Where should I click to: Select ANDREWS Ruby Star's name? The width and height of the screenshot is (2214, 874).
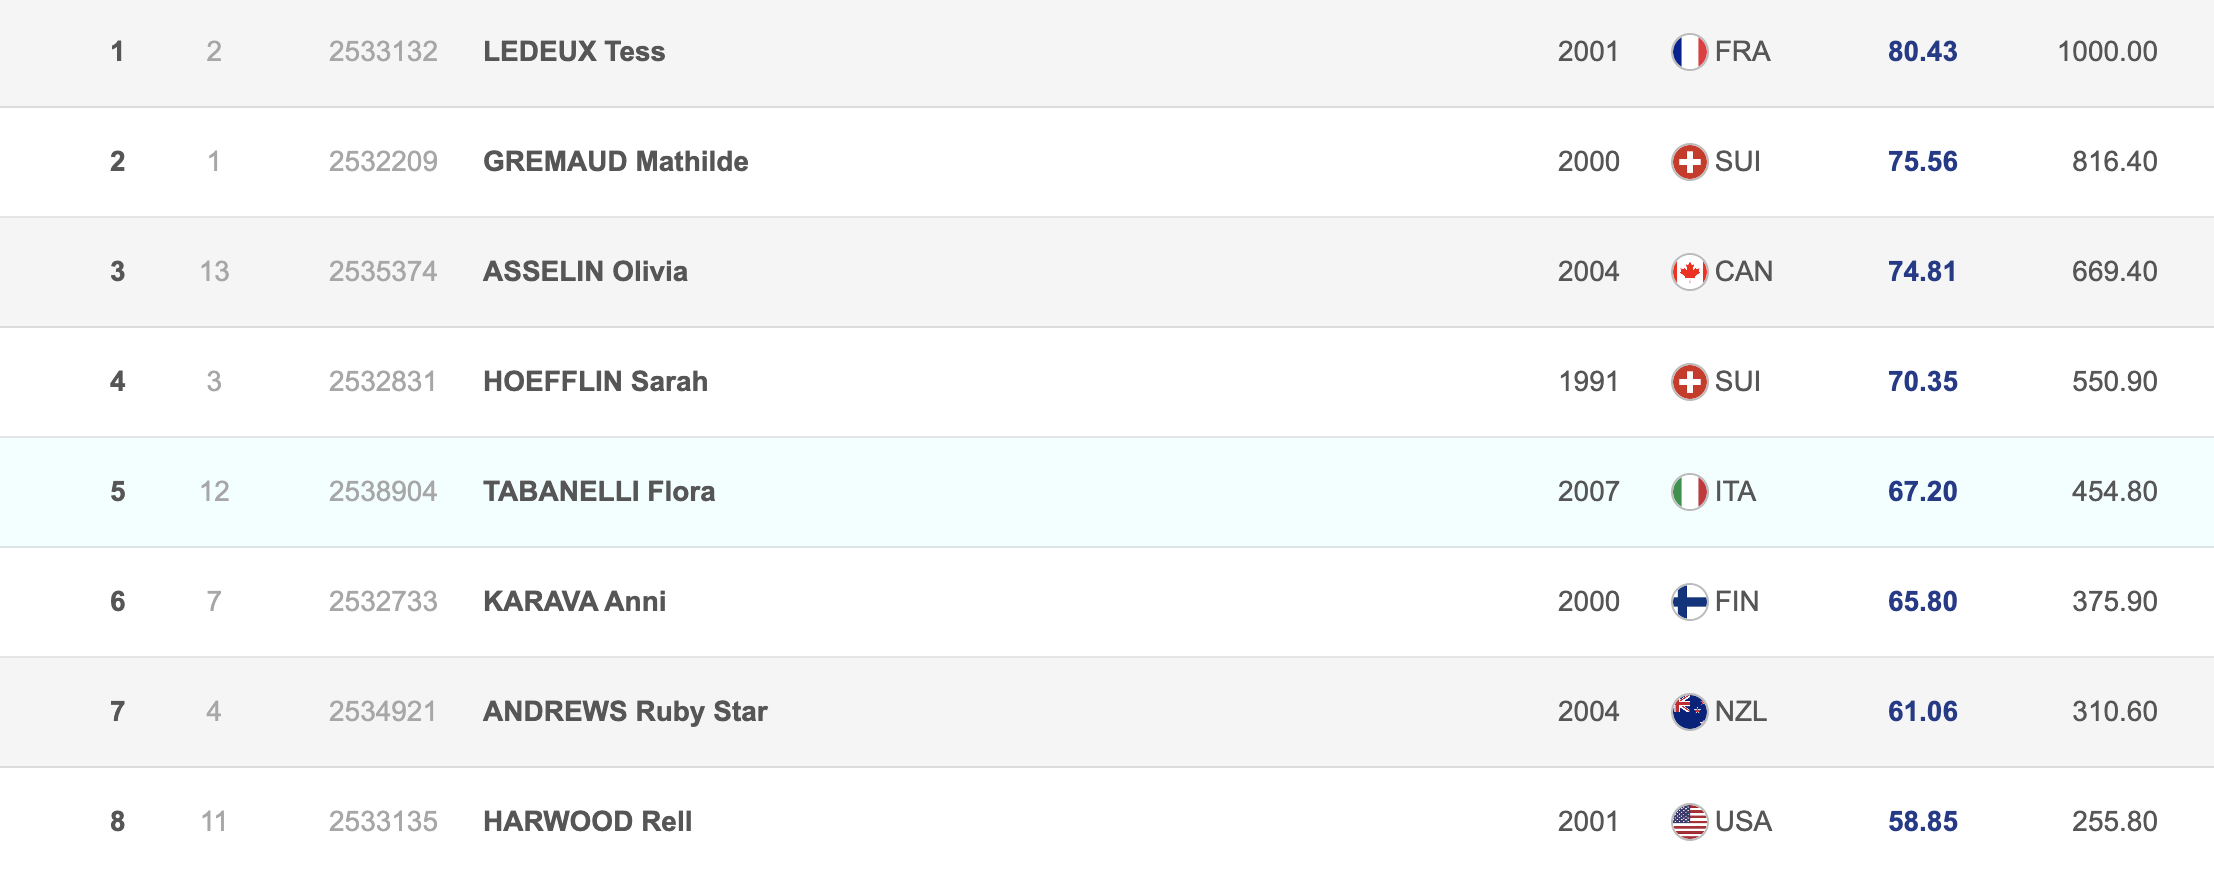click(x=625, y=712)
